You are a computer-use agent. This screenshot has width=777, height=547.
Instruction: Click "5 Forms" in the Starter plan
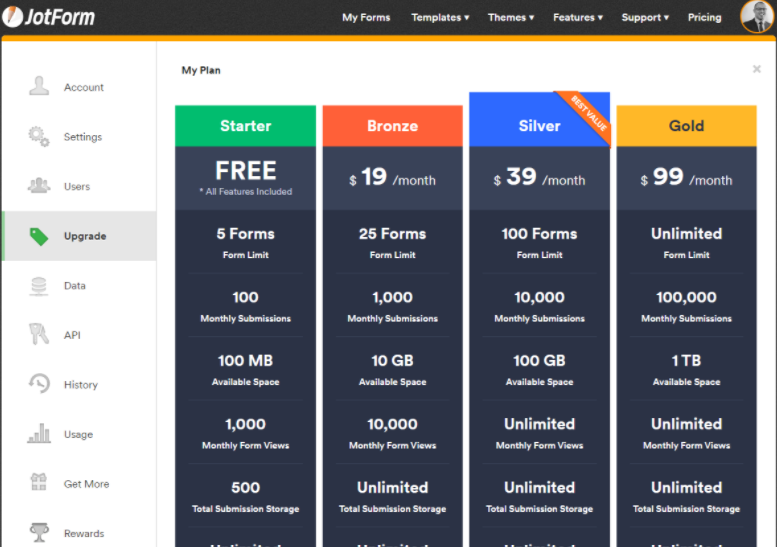pyautogui.click(x=245, y=234)
